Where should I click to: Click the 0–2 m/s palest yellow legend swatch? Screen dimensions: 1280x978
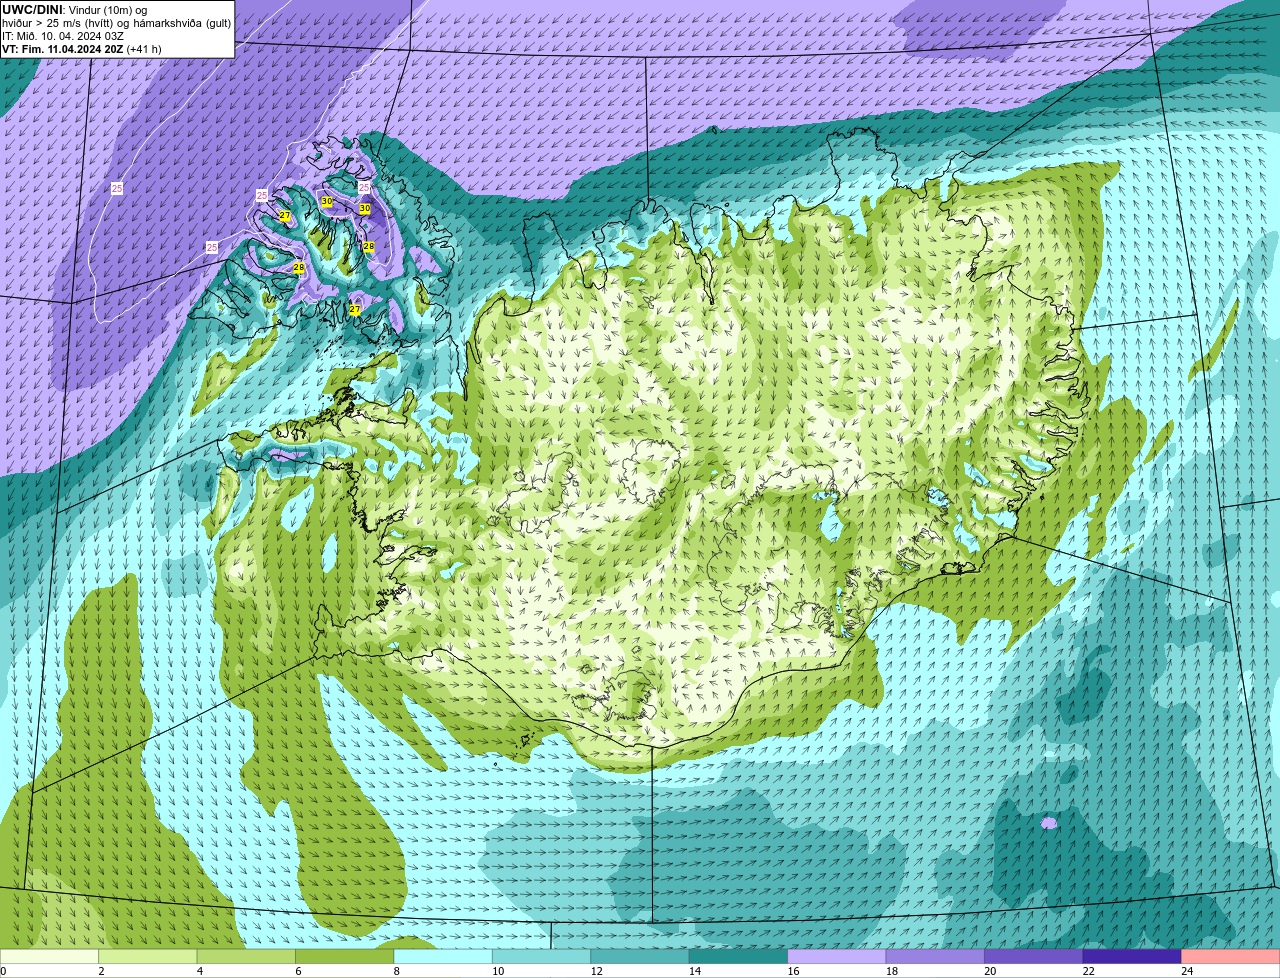click(x=49, y=956)
